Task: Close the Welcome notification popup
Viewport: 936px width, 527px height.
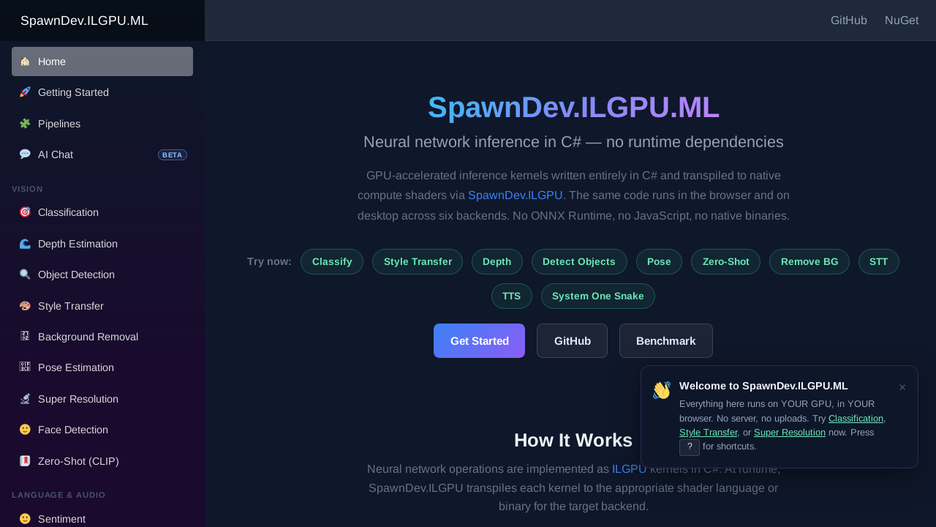Action: [902, 387]
